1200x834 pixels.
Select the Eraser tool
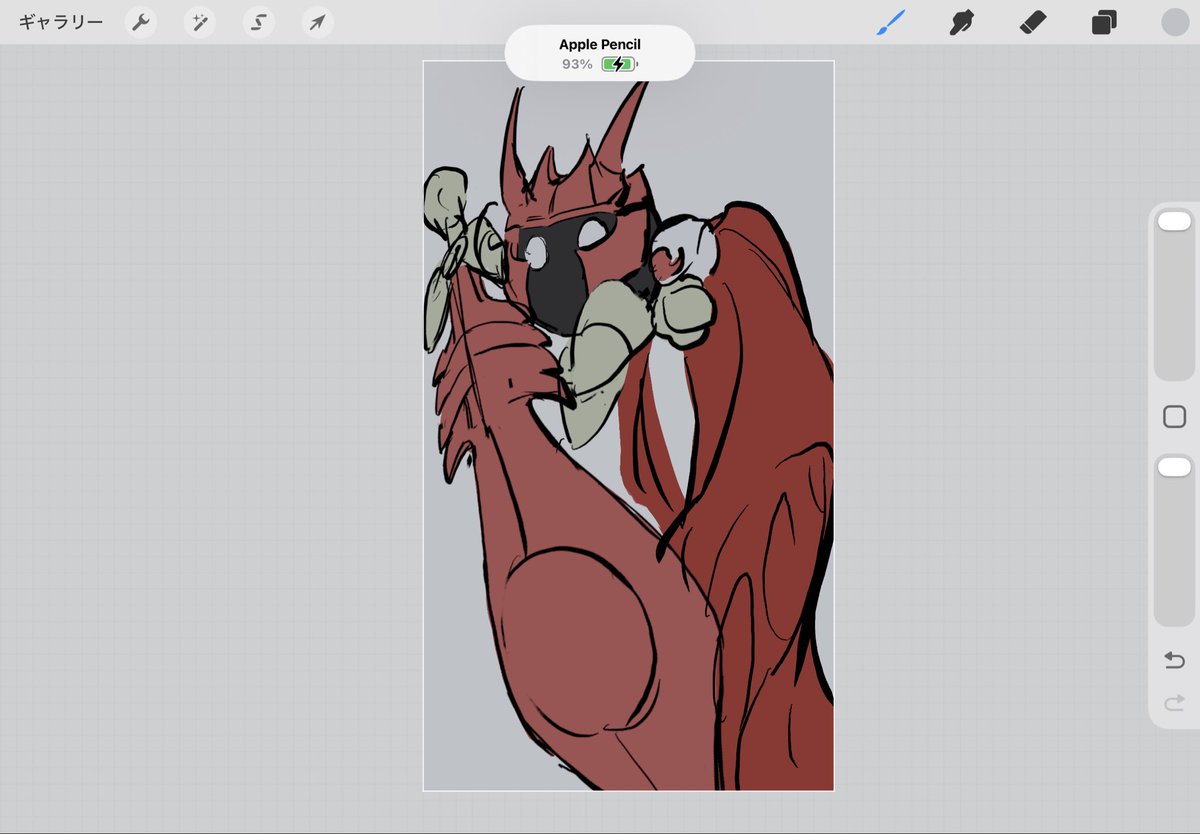[x=1033, y=22]
